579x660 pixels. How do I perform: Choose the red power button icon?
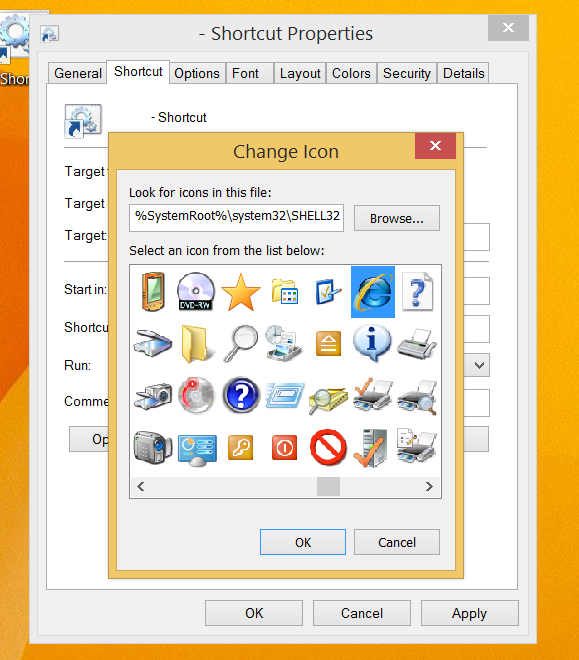pyautogui.click(x=284, y=447)
